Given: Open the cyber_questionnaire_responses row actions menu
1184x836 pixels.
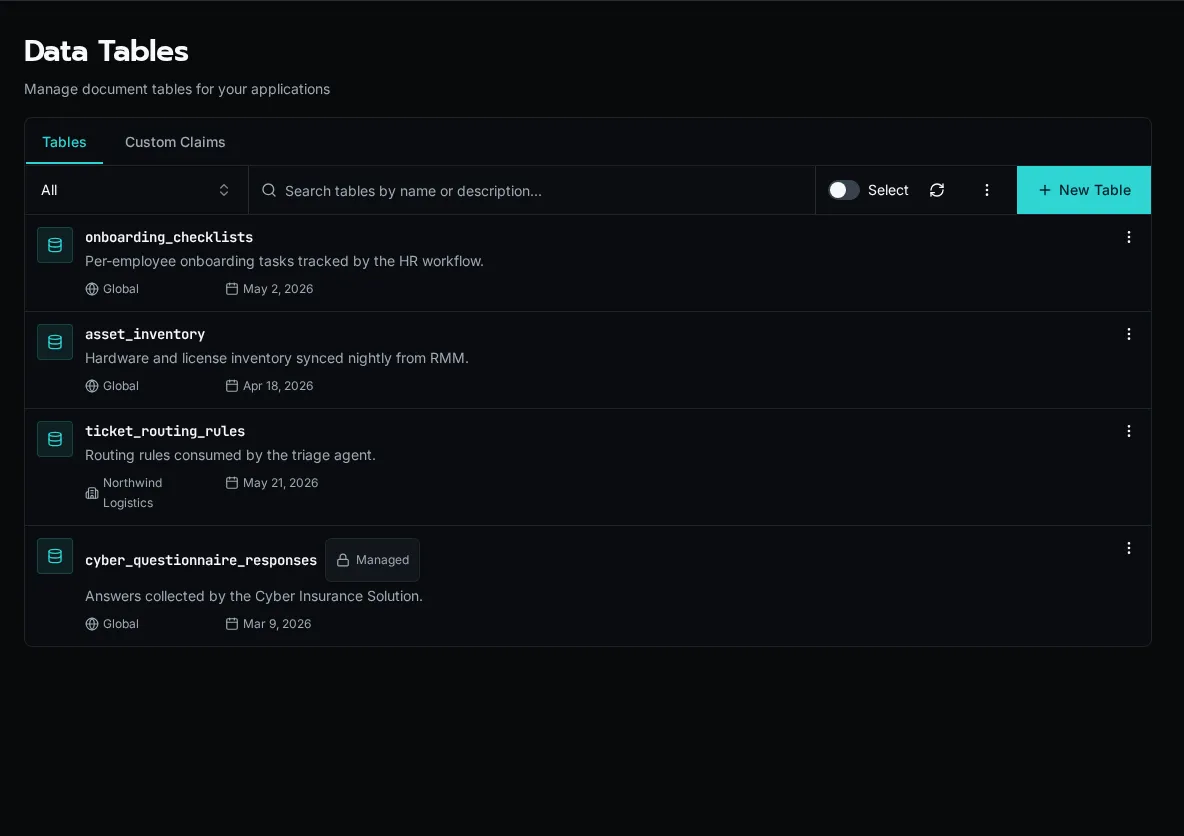Looking at the screenshot, I should (1128, 548).
